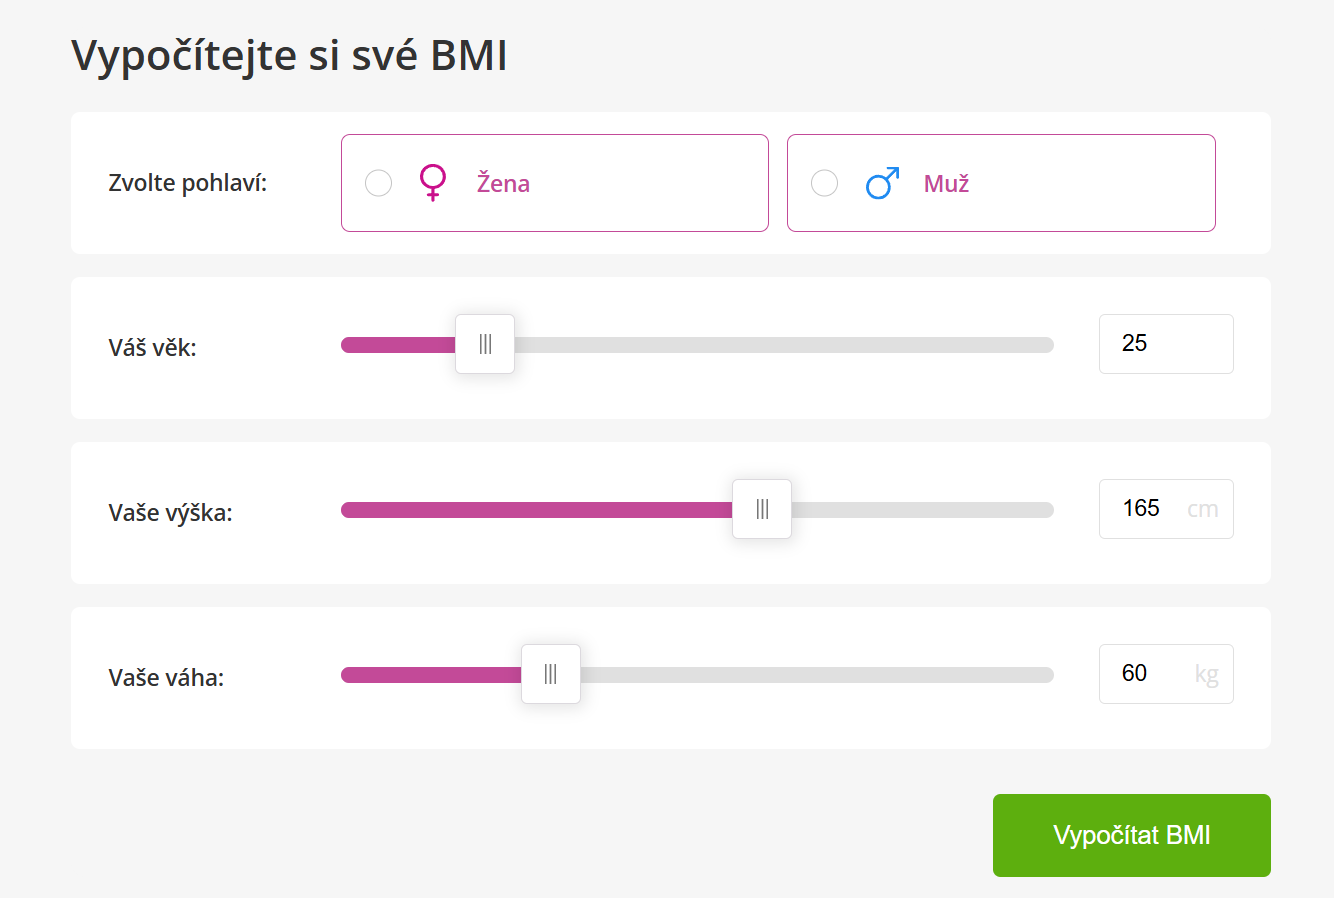Click the blue male symbol icon
The height and width of the screenshot is (898, 1334).
[x=882, y=183]
